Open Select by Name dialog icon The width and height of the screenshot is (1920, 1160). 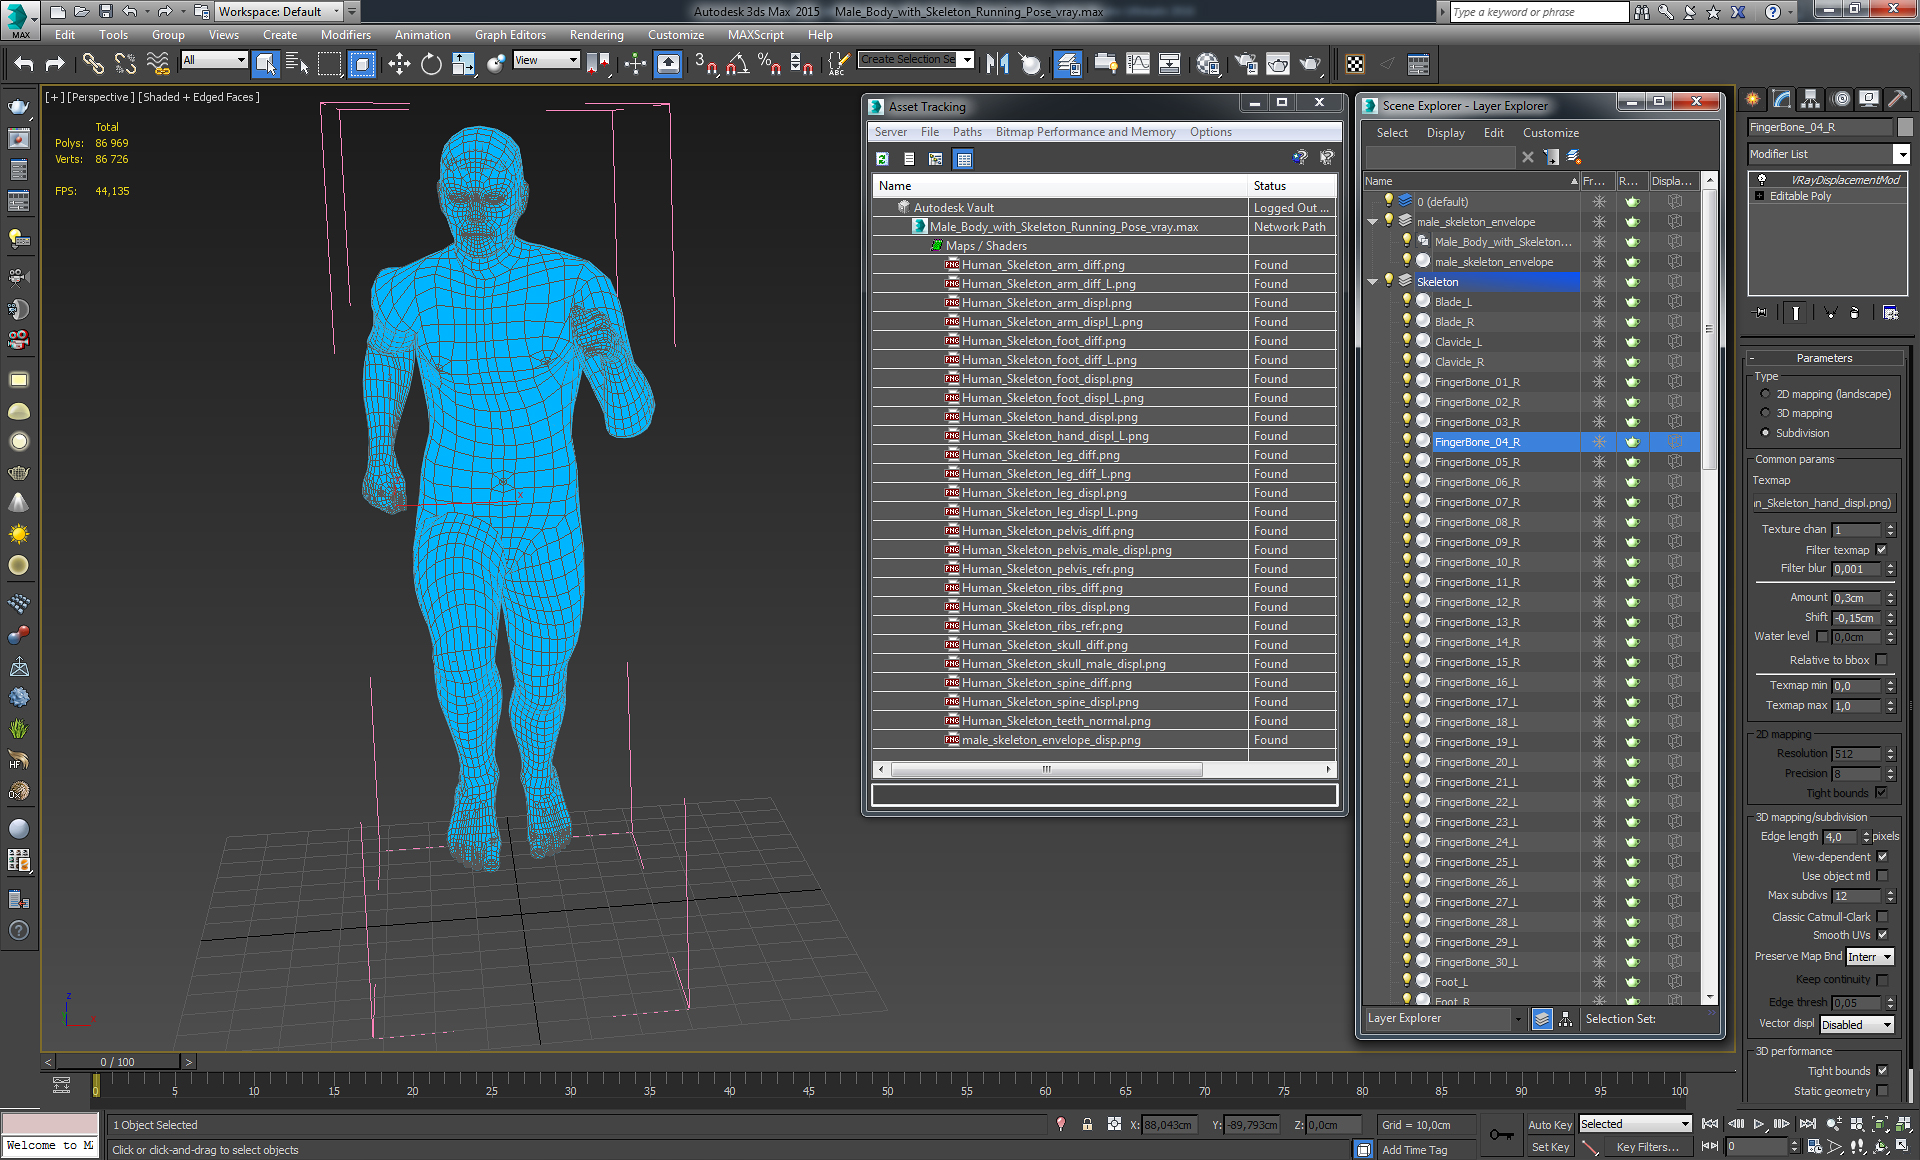pos(297,64)
